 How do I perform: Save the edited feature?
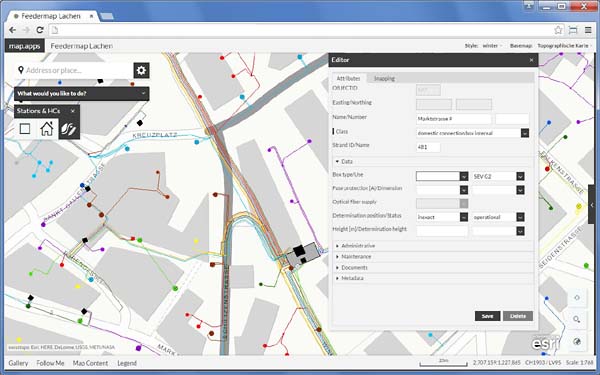coord(487,316)
